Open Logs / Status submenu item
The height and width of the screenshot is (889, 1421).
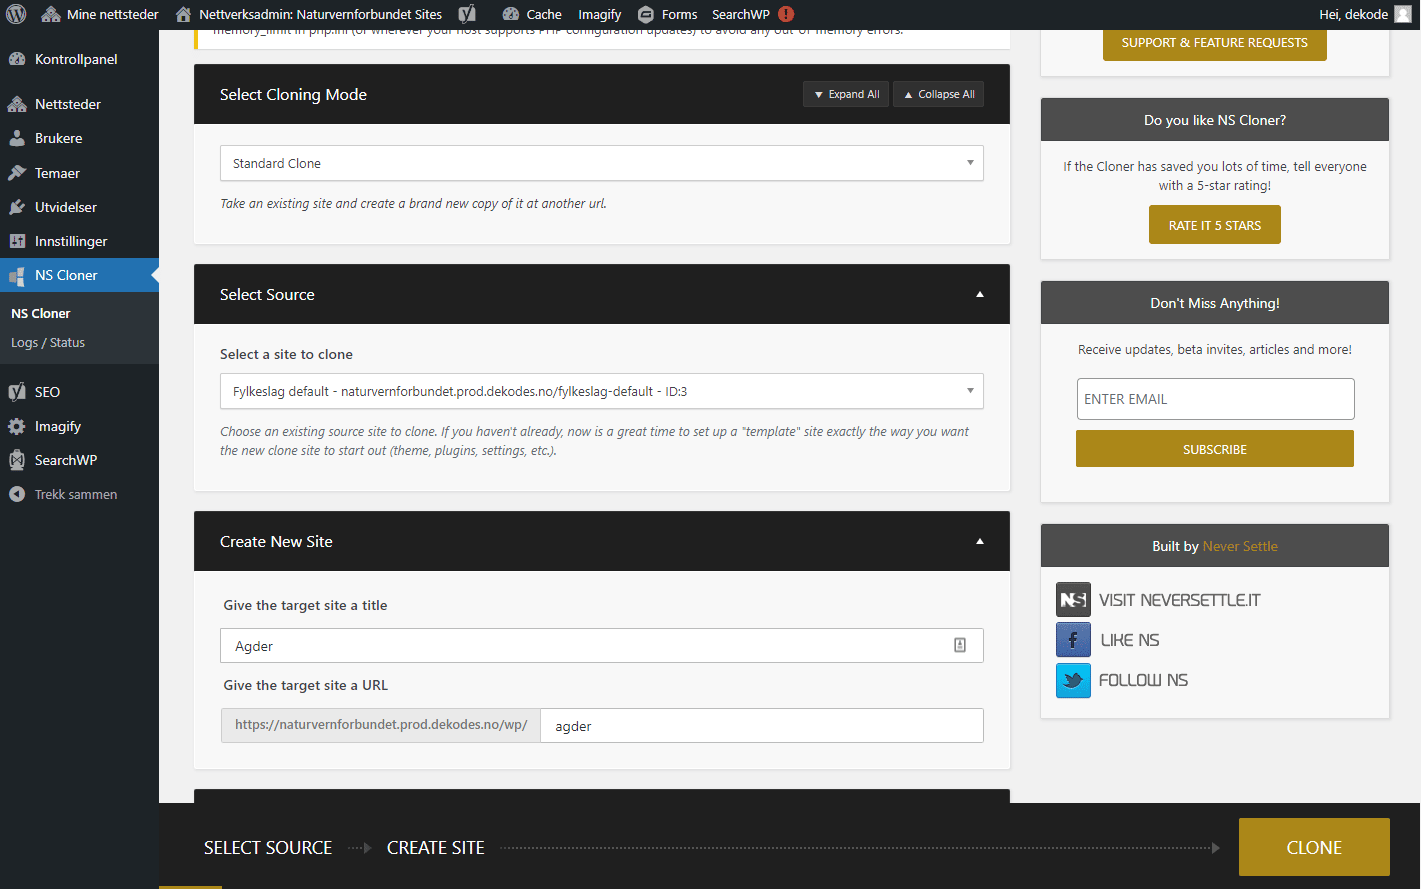48,342
